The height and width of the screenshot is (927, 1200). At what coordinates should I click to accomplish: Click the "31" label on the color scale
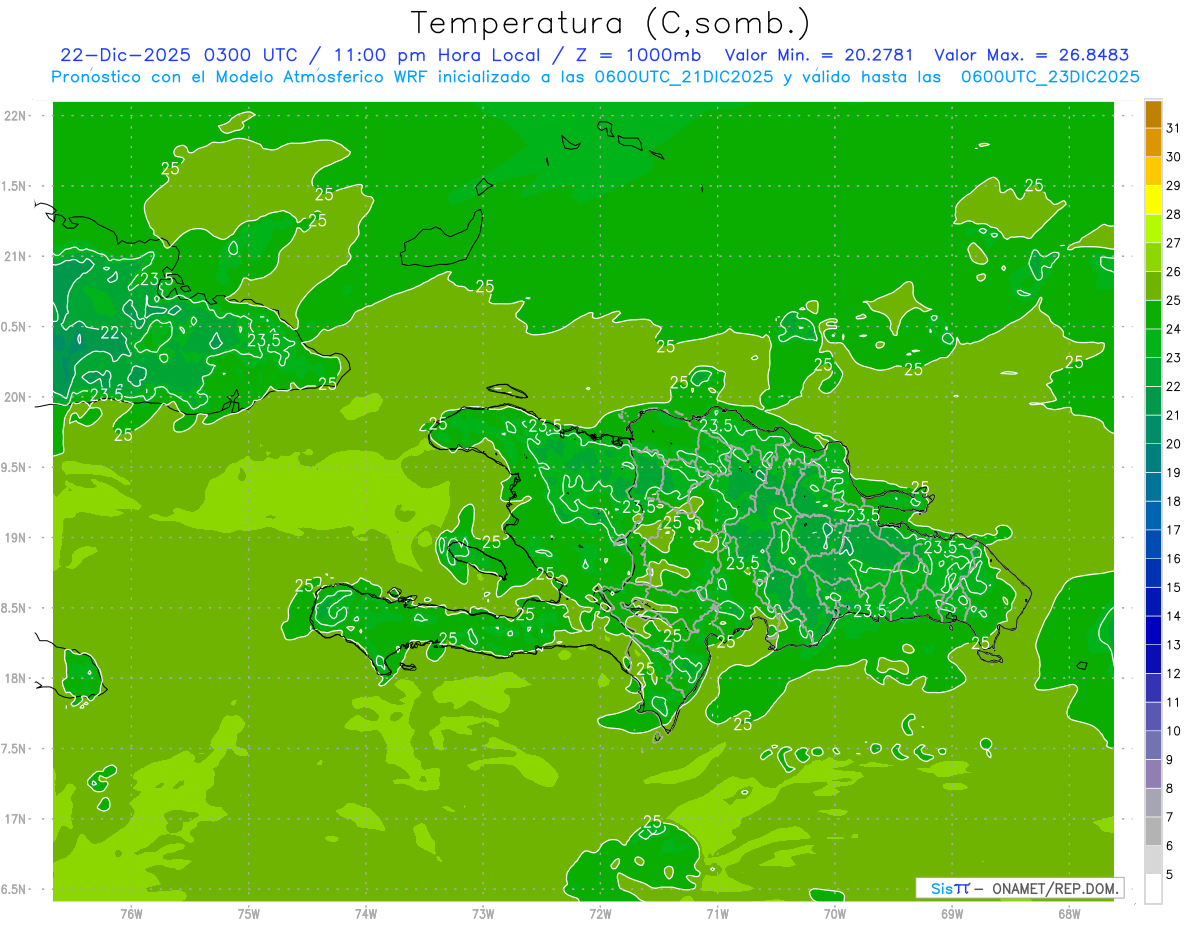point(1174,128)
